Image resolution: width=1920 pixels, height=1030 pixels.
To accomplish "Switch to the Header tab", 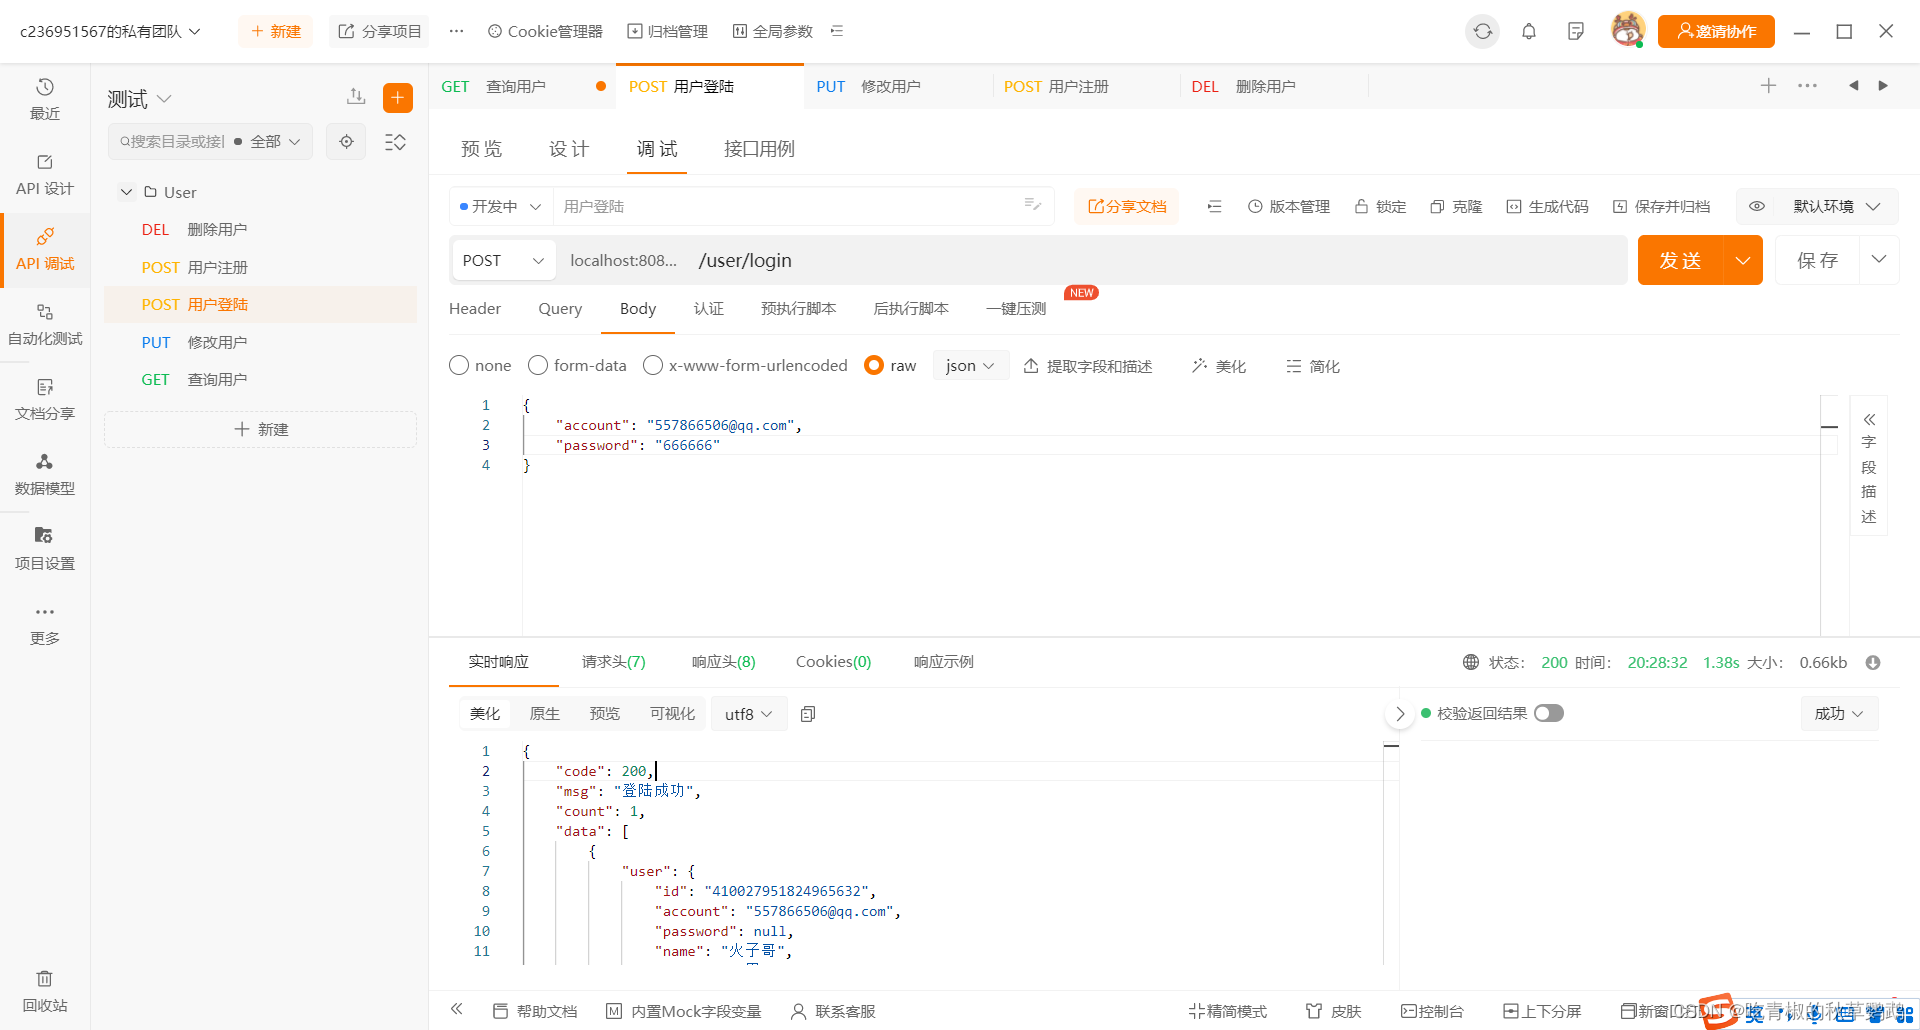I will point(475,308).
